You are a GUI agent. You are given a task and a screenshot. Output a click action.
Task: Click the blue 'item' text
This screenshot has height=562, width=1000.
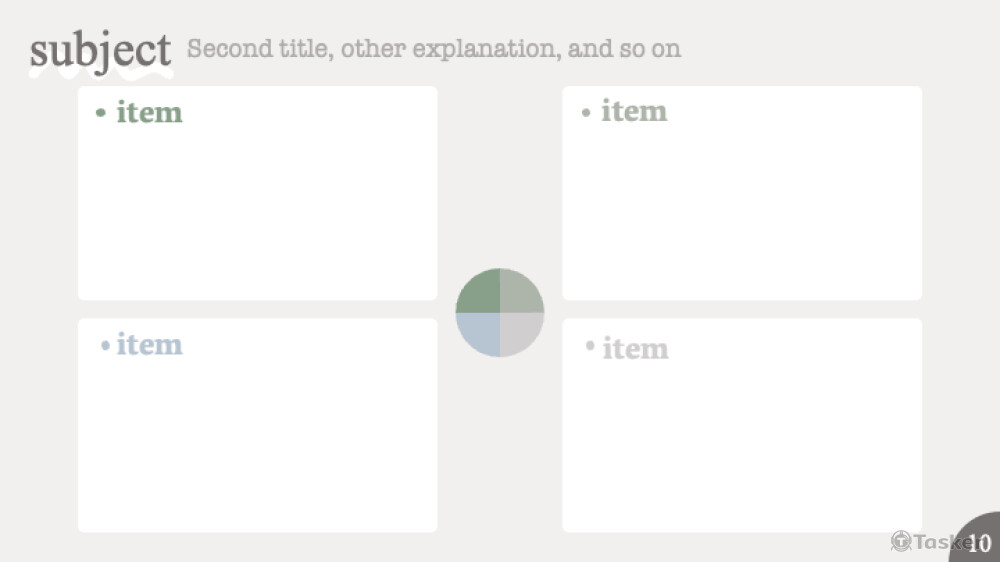149,345
